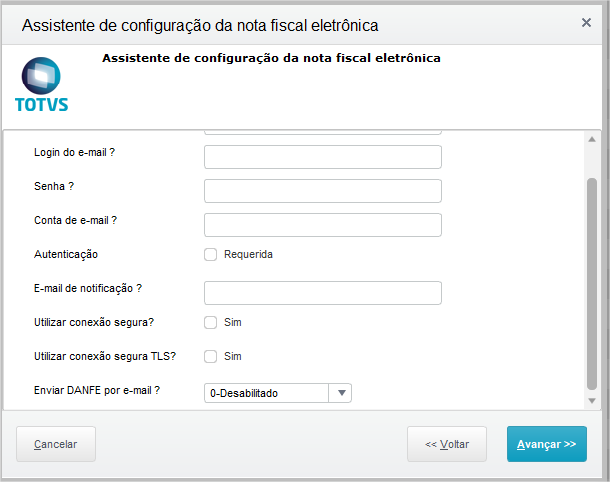Viewport: 610px width, 482px height.
Task: Go back with the Voltar button
Action: coord(447,444)
